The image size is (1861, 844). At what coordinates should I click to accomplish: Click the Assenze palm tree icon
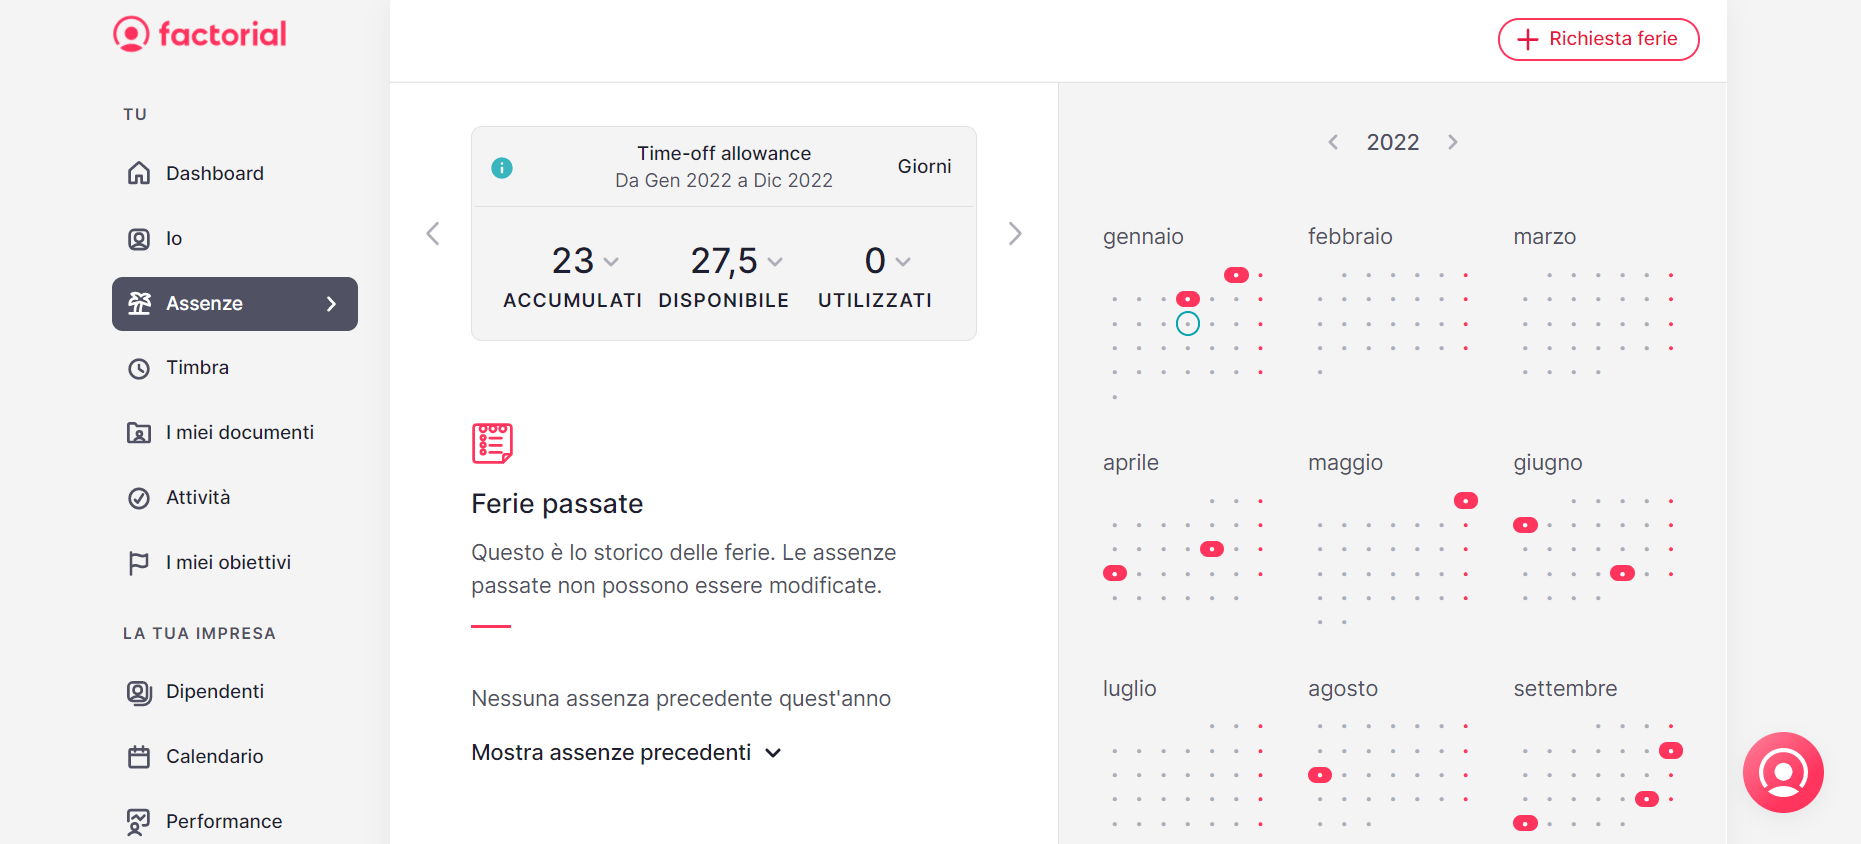tap(139, 303)
